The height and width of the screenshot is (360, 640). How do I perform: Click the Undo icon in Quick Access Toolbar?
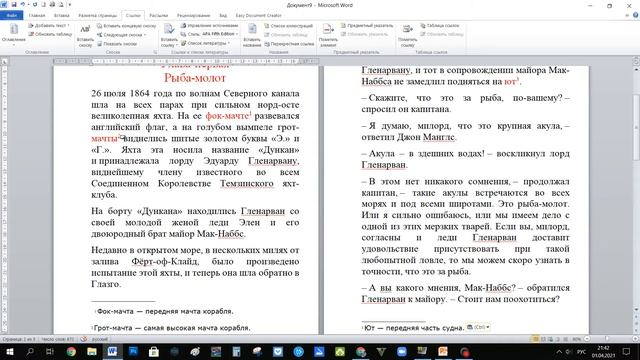tap(23, 4)
